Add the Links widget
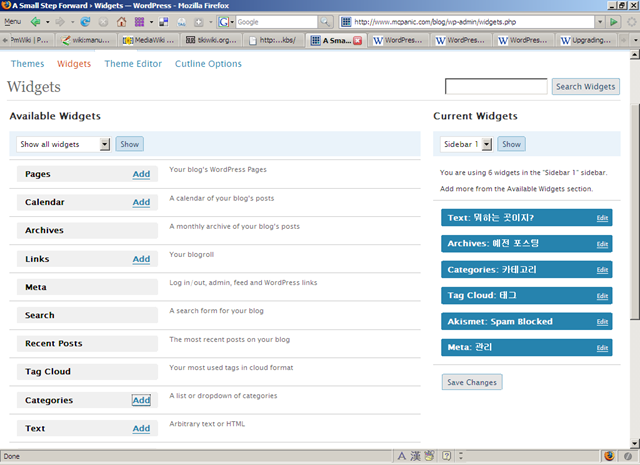This screenshot has width=640, height=465. point(141,259)
